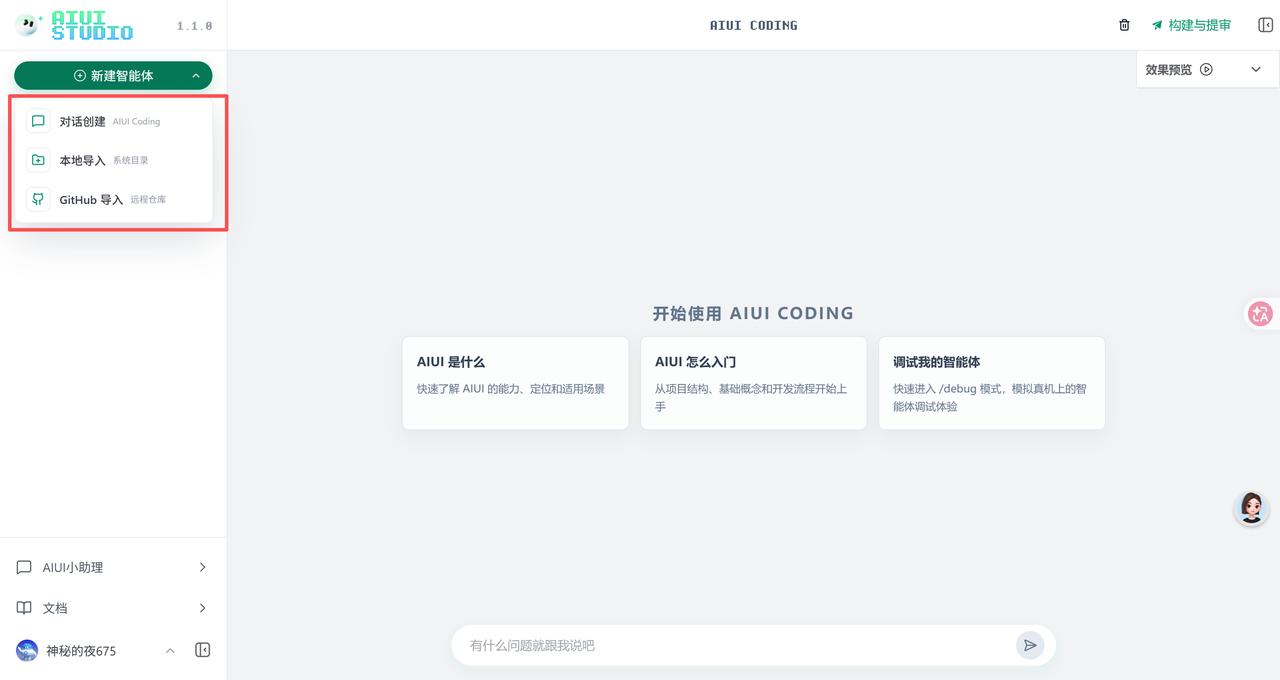Expand the user account chevron

tap(170, 651)
